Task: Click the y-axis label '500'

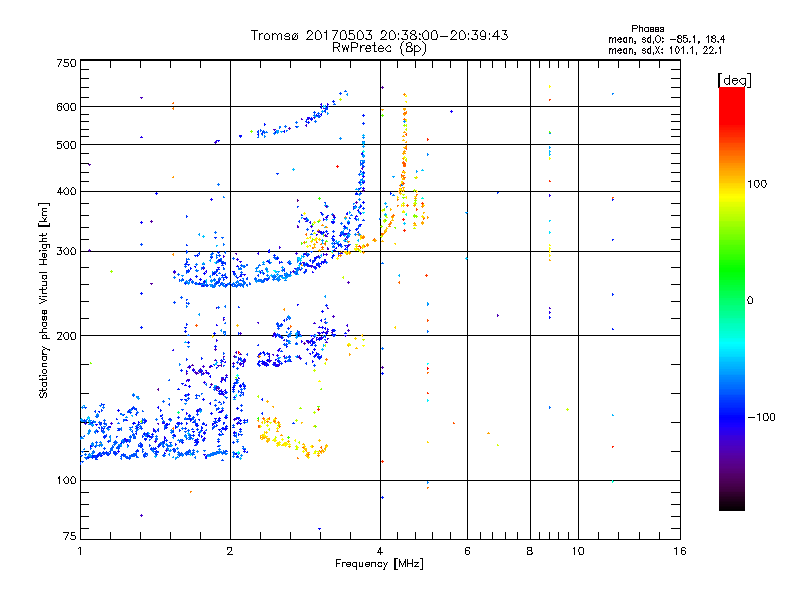Action: click(x=66, y=145)
